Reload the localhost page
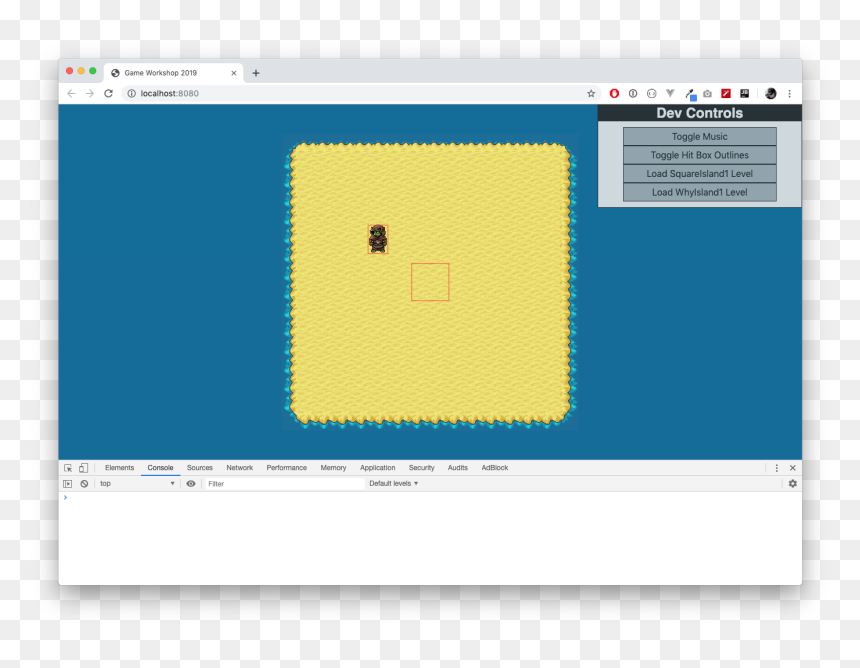The width and height of the screenshot is (860, 668). [109, 93]
